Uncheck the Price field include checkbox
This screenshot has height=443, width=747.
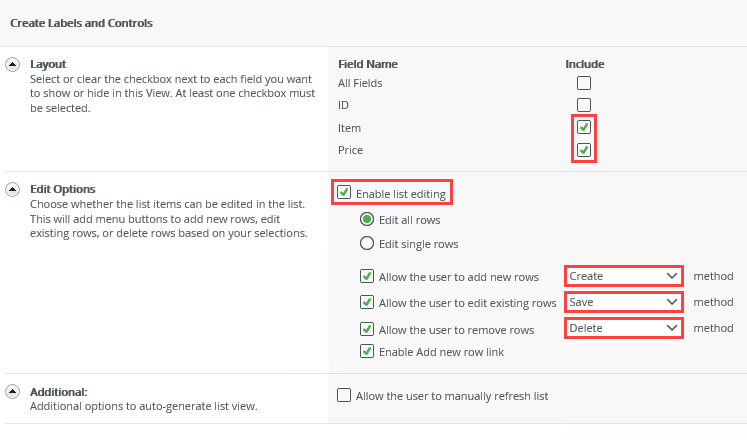[584, 151]
